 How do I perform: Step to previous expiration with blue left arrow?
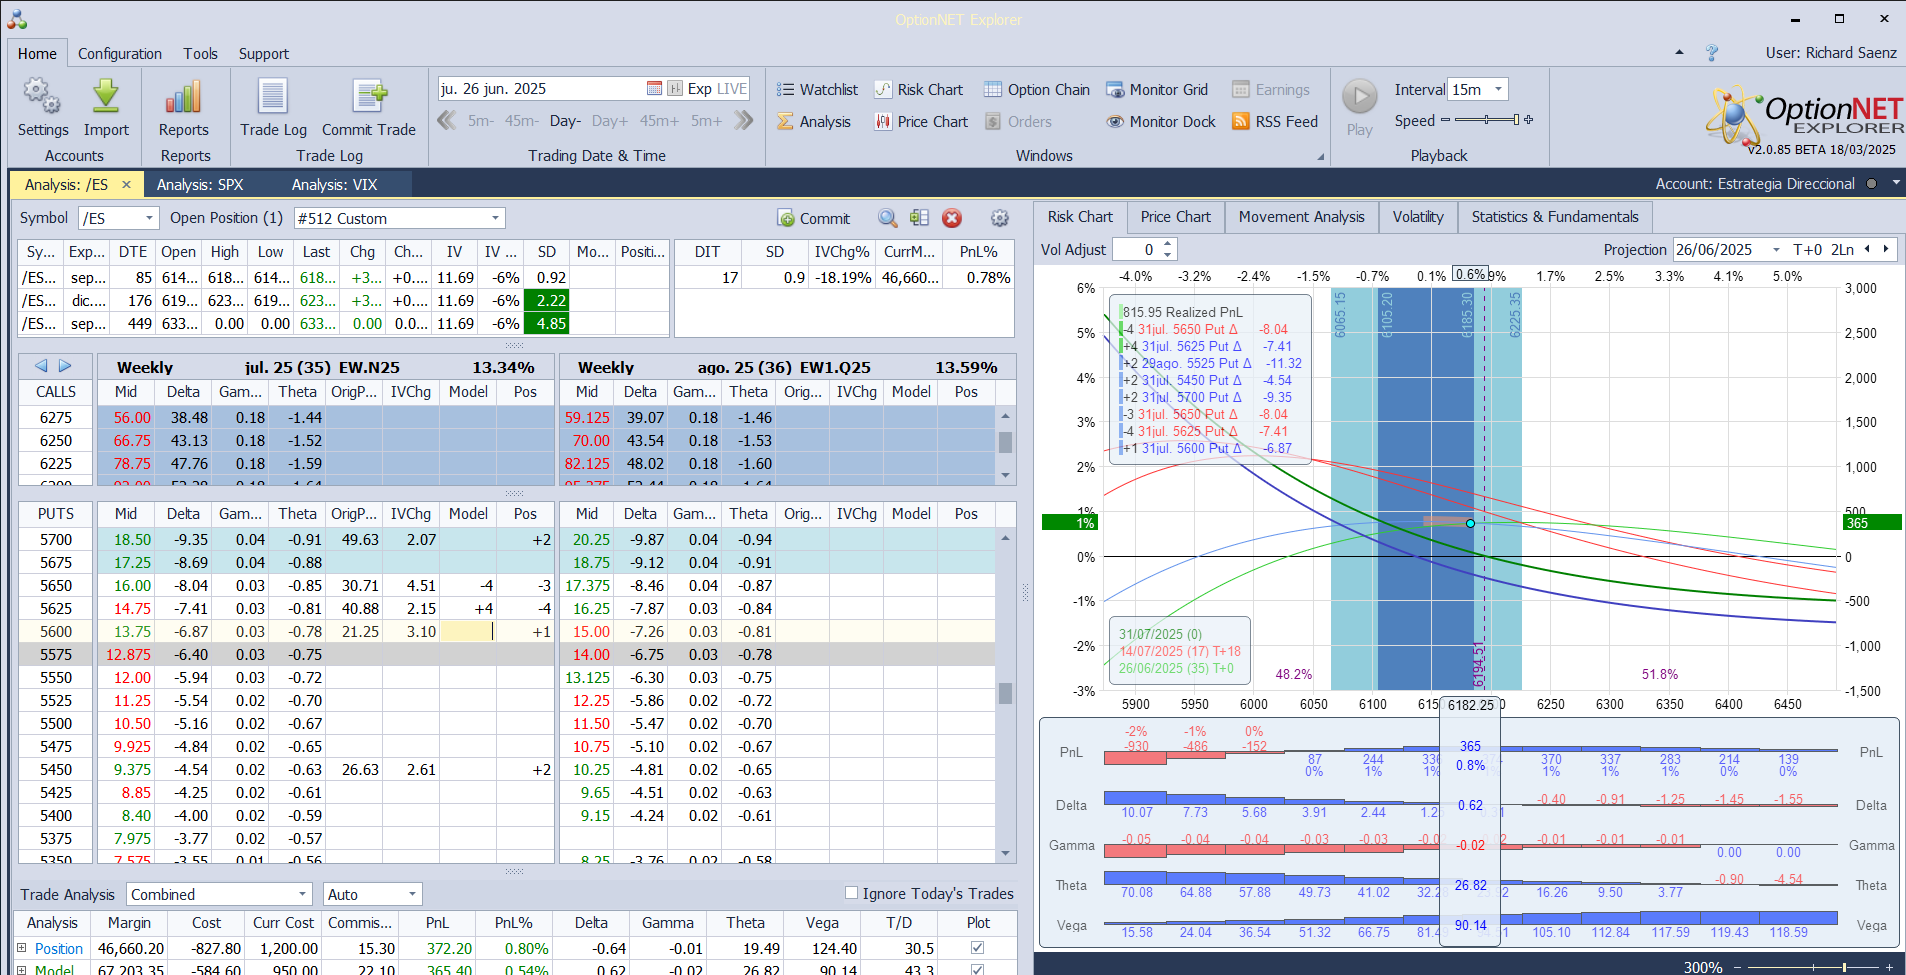pos(41,366)
